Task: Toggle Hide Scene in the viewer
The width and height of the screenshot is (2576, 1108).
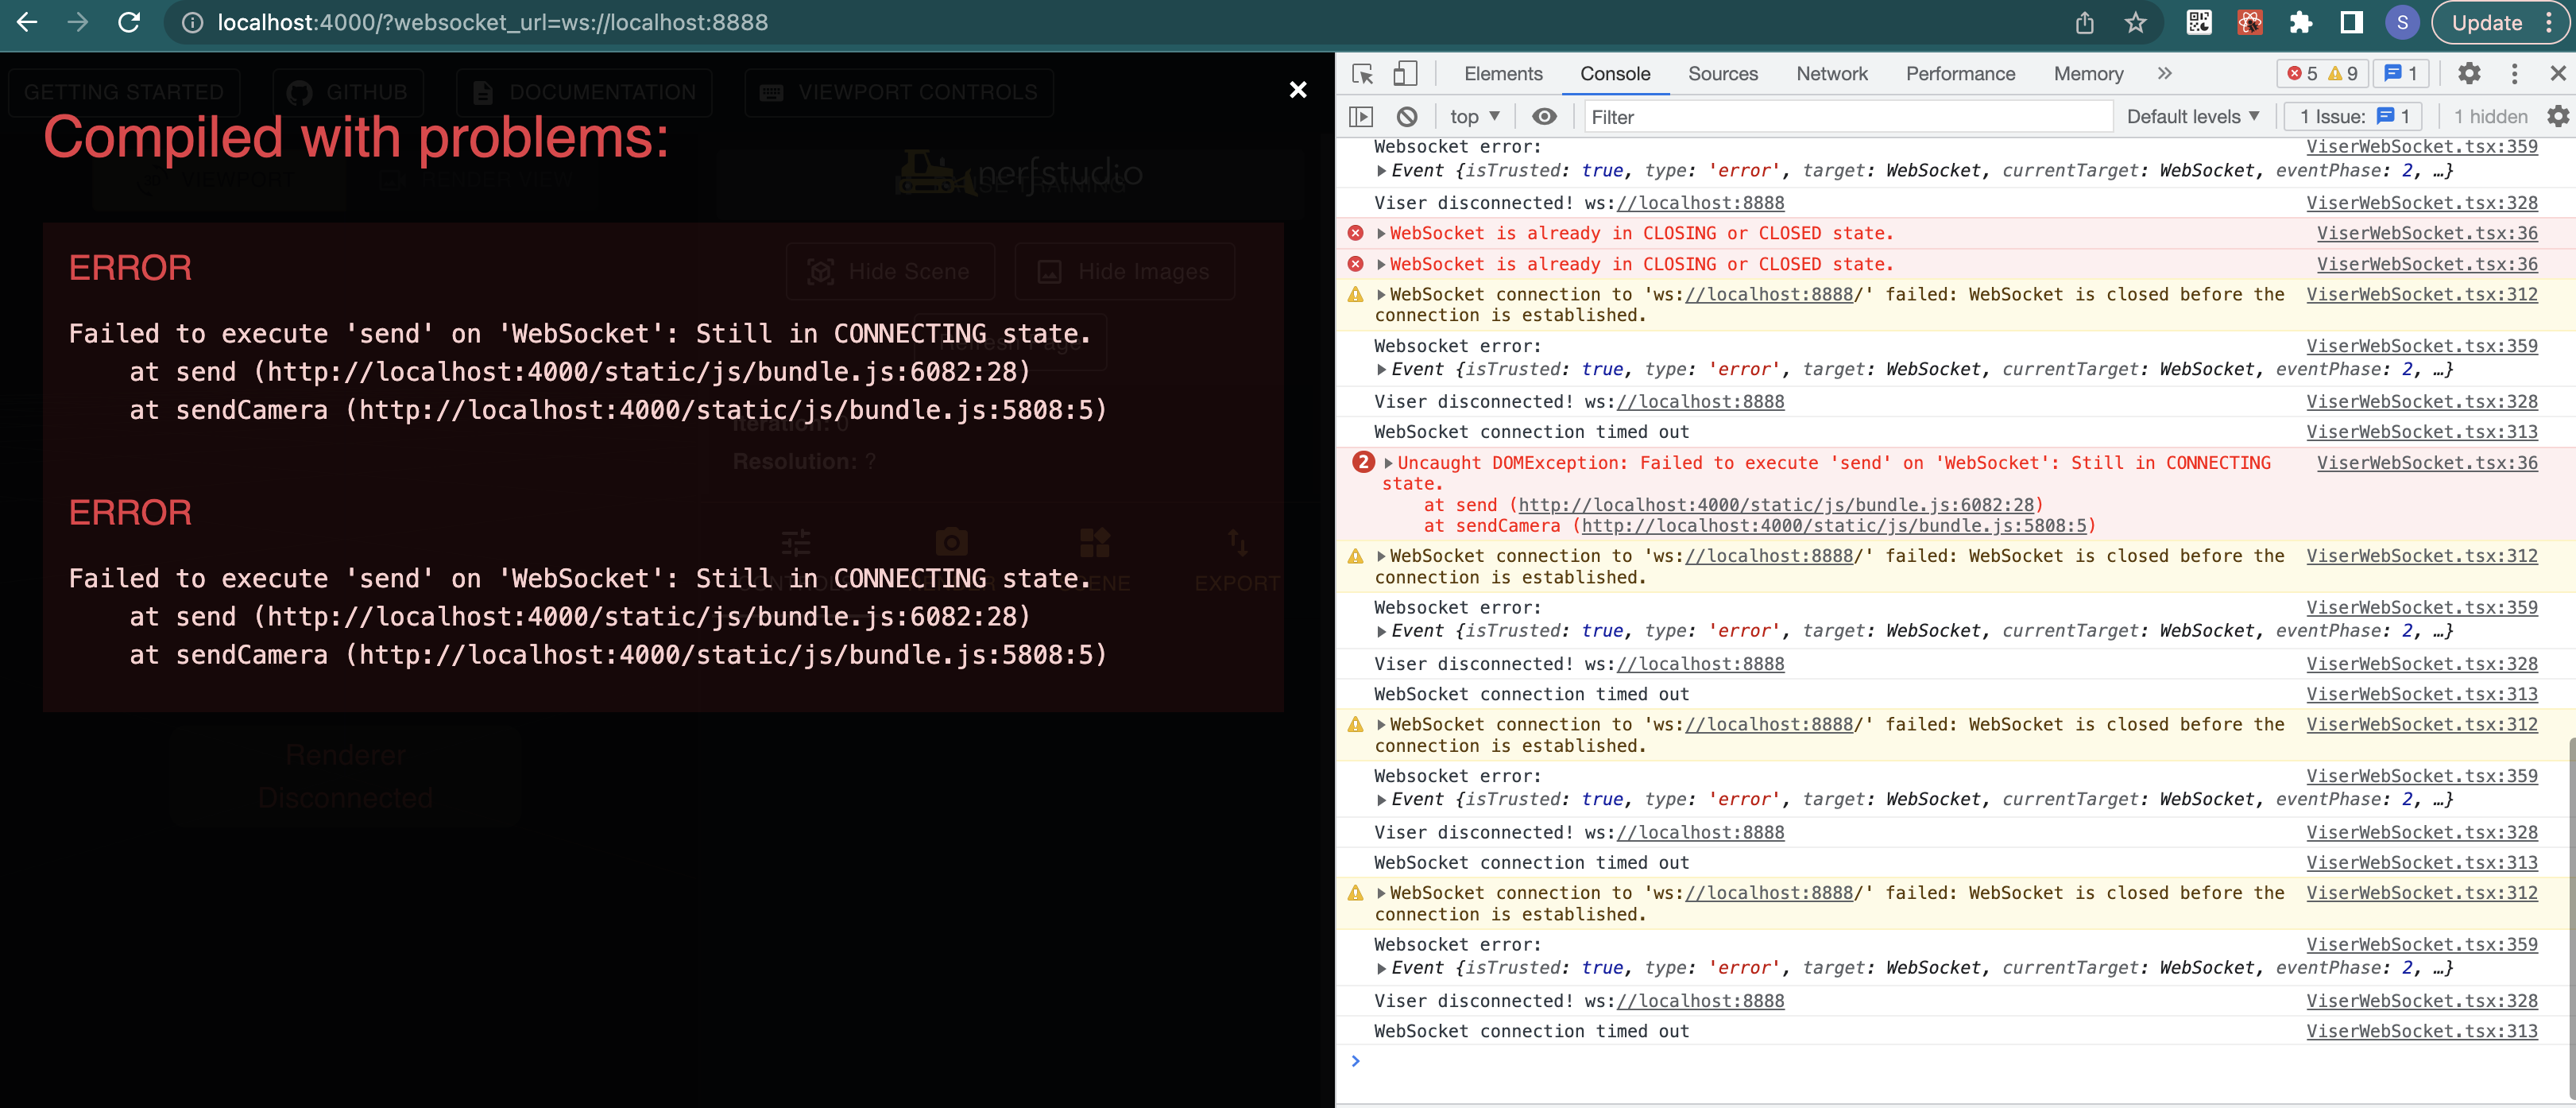Action: [x=889, y=271]
